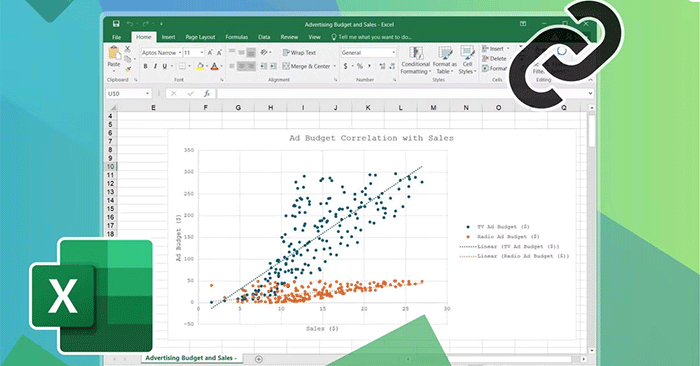
Task: Switch to the Formulas tab
Action: point(237,37)
